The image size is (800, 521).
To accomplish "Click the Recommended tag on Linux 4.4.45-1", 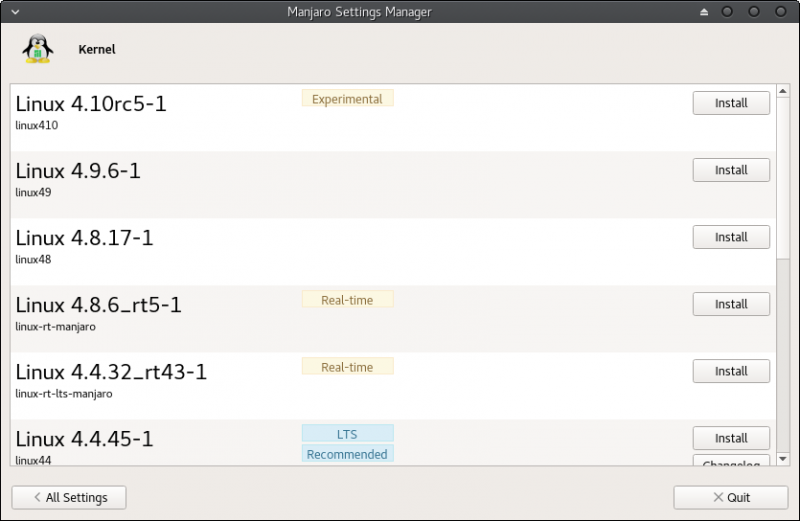I will (347, 454).
